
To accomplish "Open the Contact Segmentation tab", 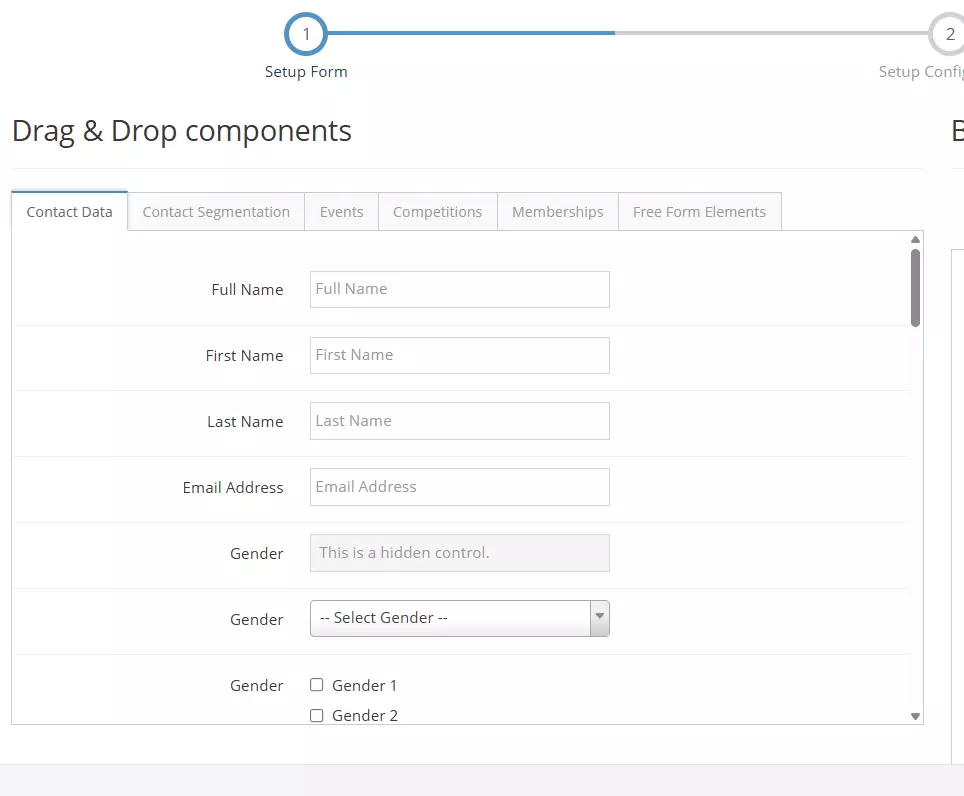I will (x=216, y=212).
